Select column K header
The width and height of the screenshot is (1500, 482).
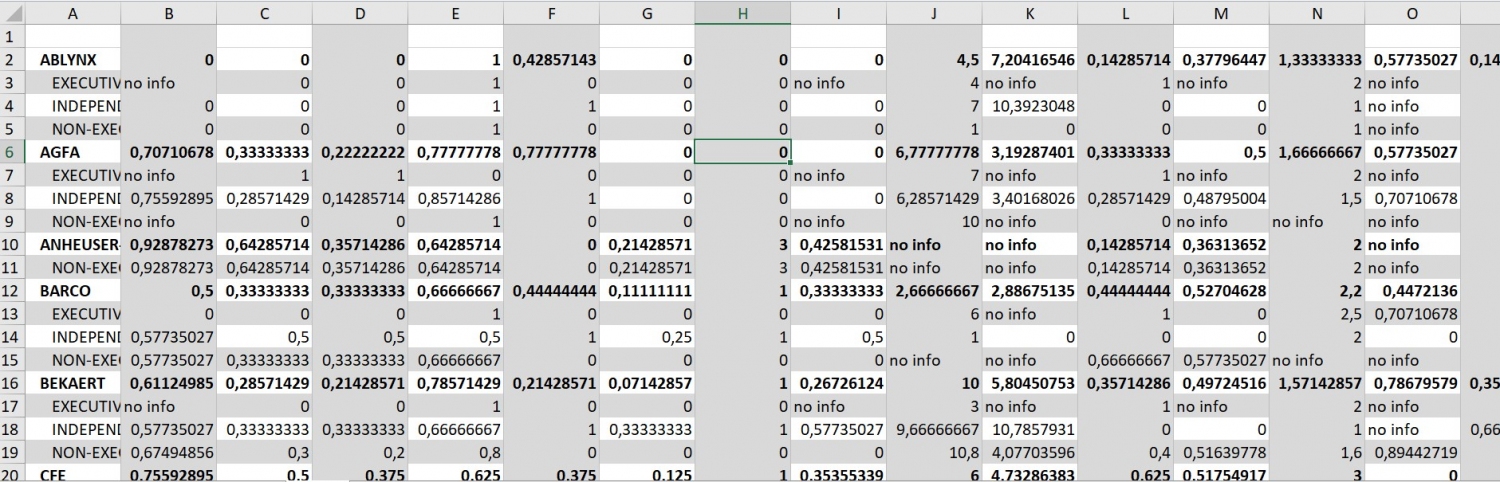point(1030,14)
